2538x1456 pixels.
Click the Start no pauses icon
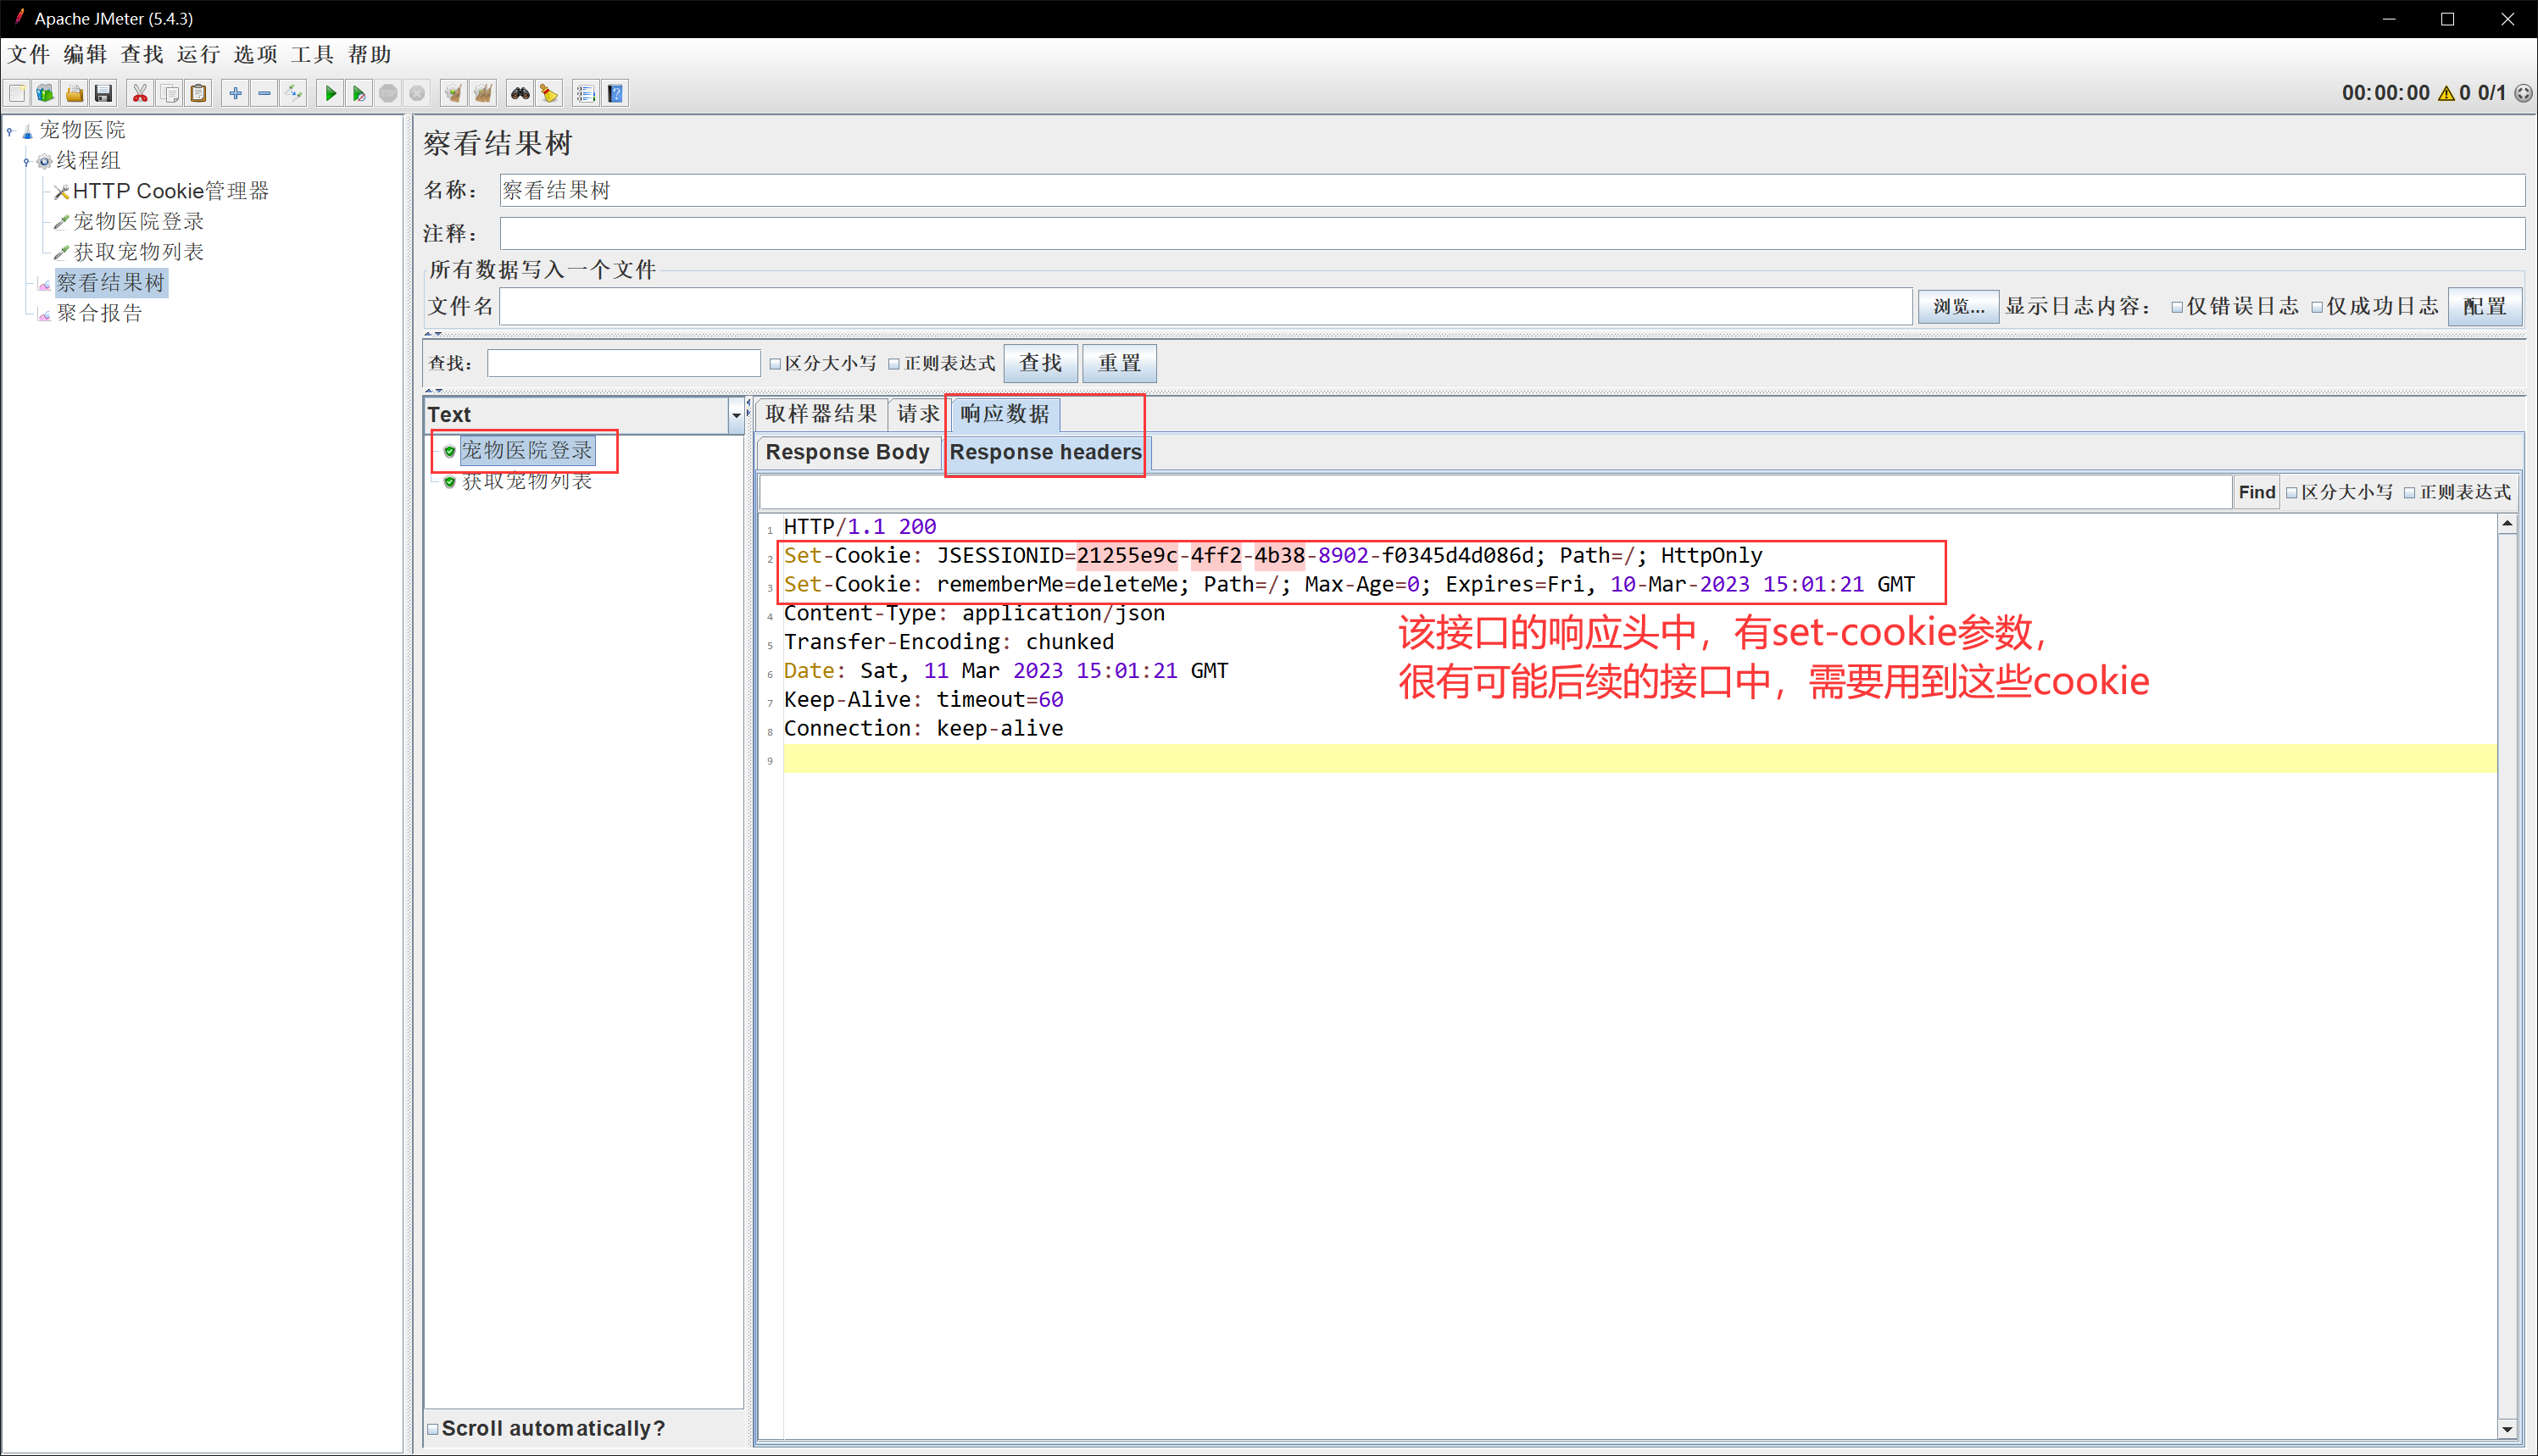point(359,93)
